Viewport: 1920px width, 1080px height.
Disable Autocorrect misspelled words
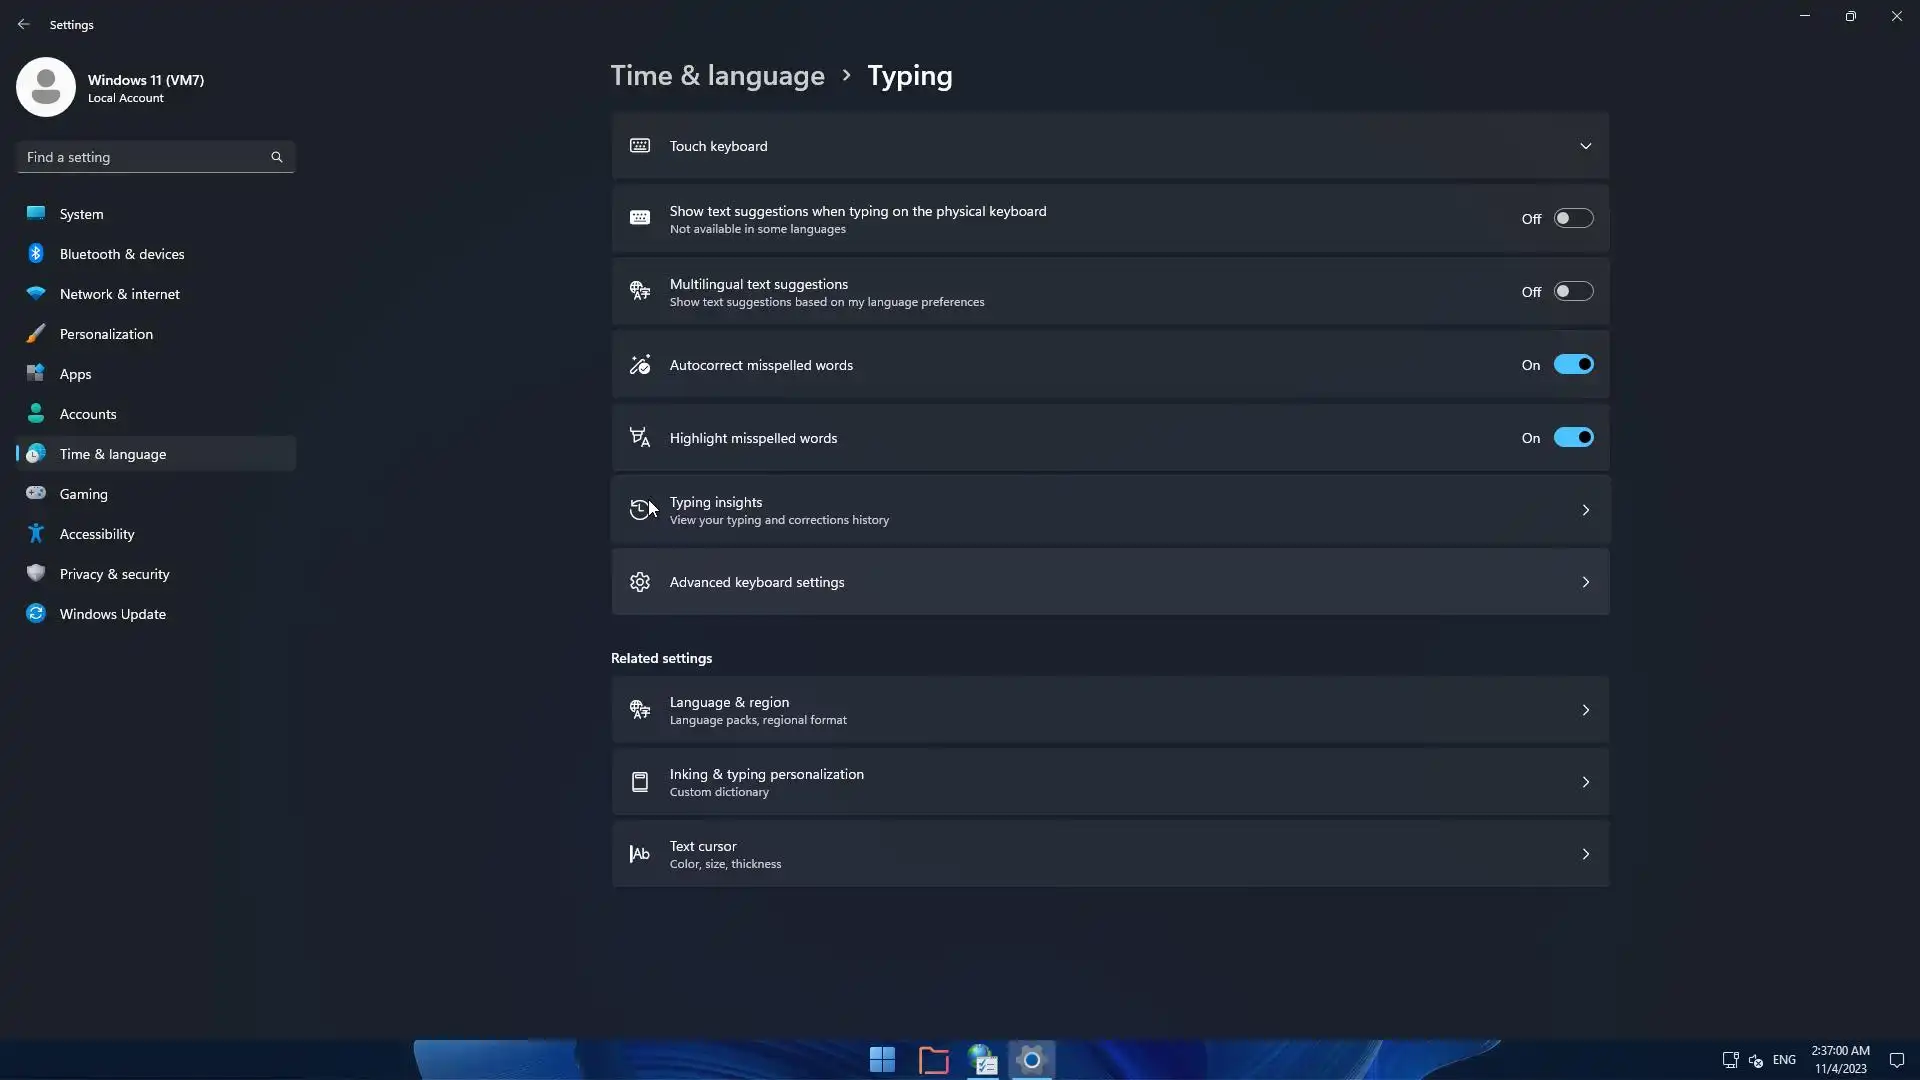point(1573,365)
